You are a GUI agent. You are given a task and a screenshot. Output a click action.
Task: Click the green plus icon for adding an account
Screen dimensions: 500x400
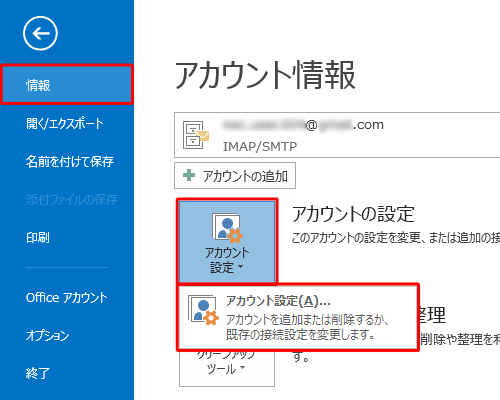click(x=189, y=175)
